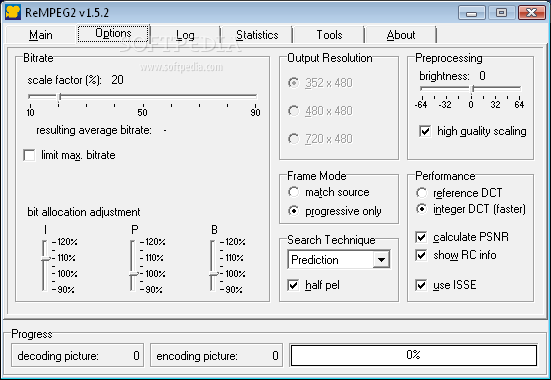Click the B frame bit allocation slider
Screen dimensions: 551x380
point(213,275)
